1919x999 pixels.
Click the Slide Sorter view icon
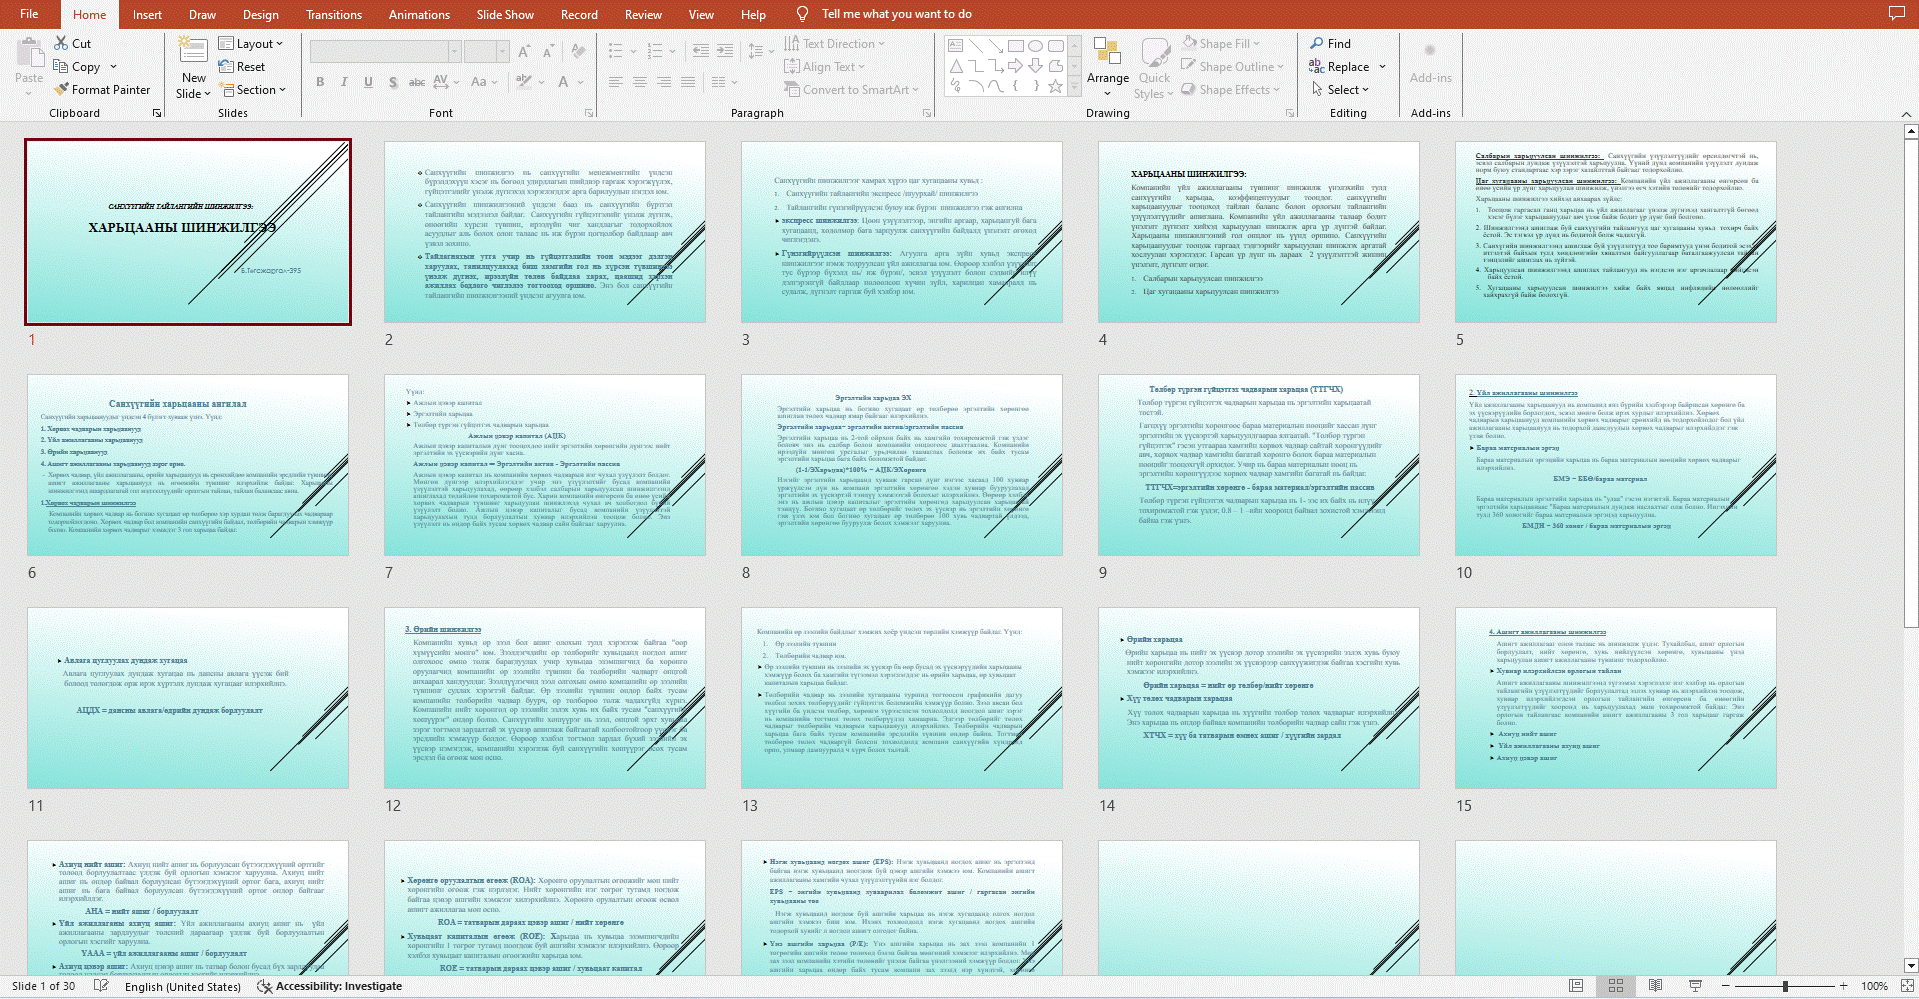(x=1616, y=986)
